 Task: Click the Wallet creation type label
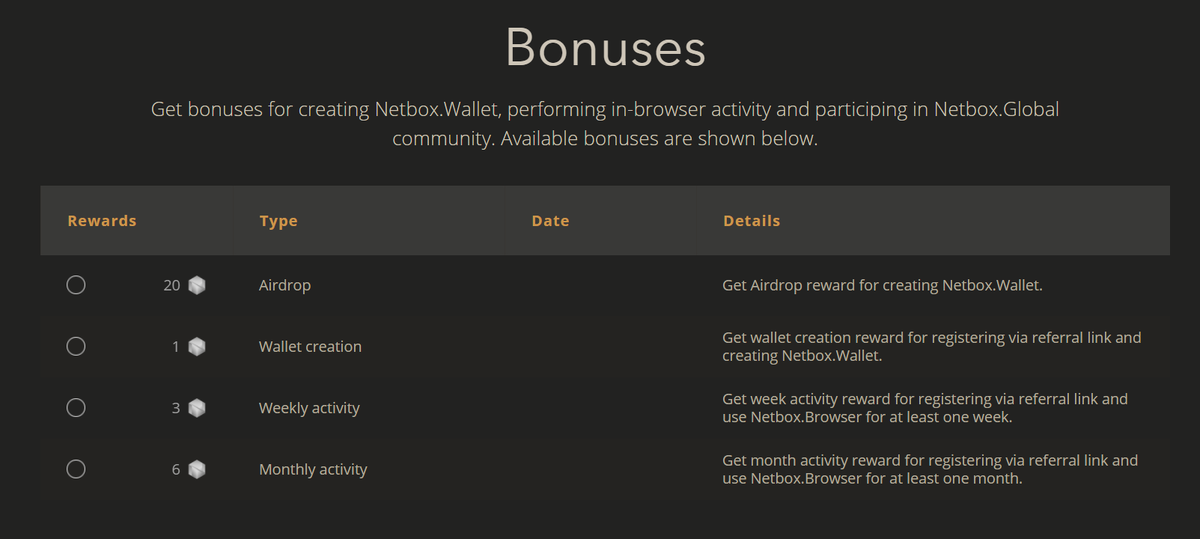click(310, 347)
